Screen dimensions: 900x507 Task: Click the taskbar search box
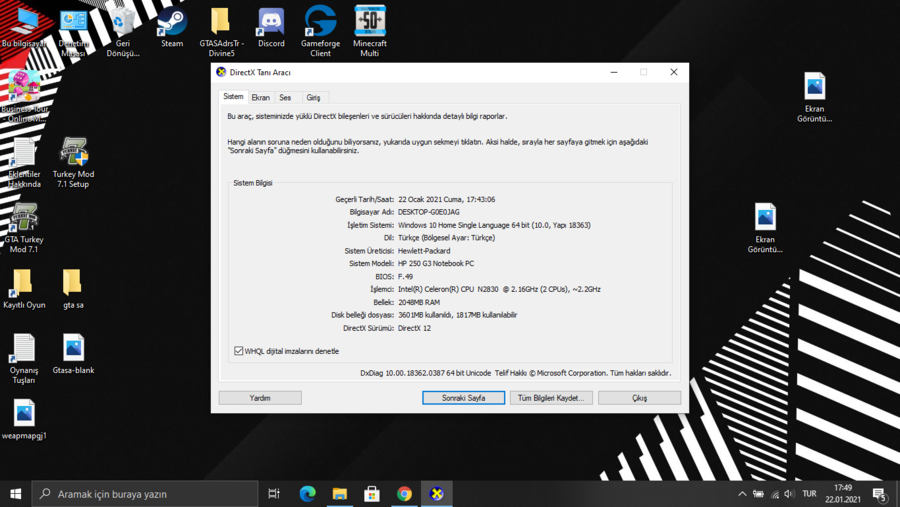pyautogui.click(x=145, y=494)
